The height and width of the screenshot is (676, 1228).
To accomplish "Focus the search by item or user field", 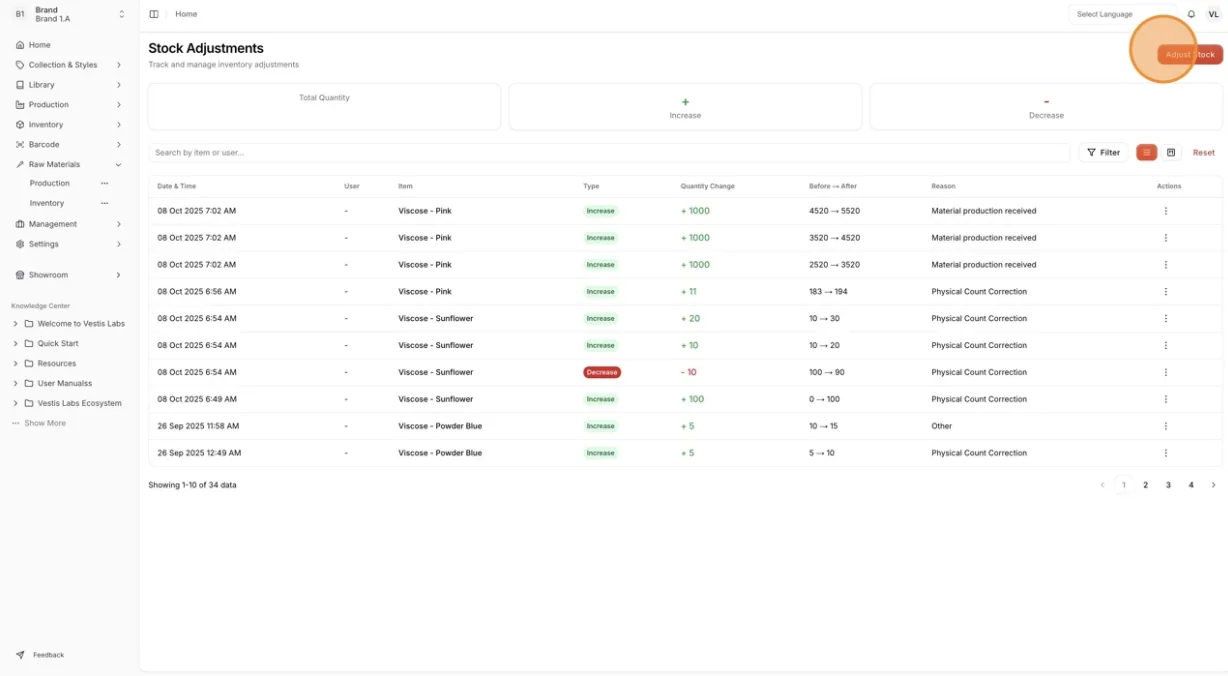I will (609, 153).
